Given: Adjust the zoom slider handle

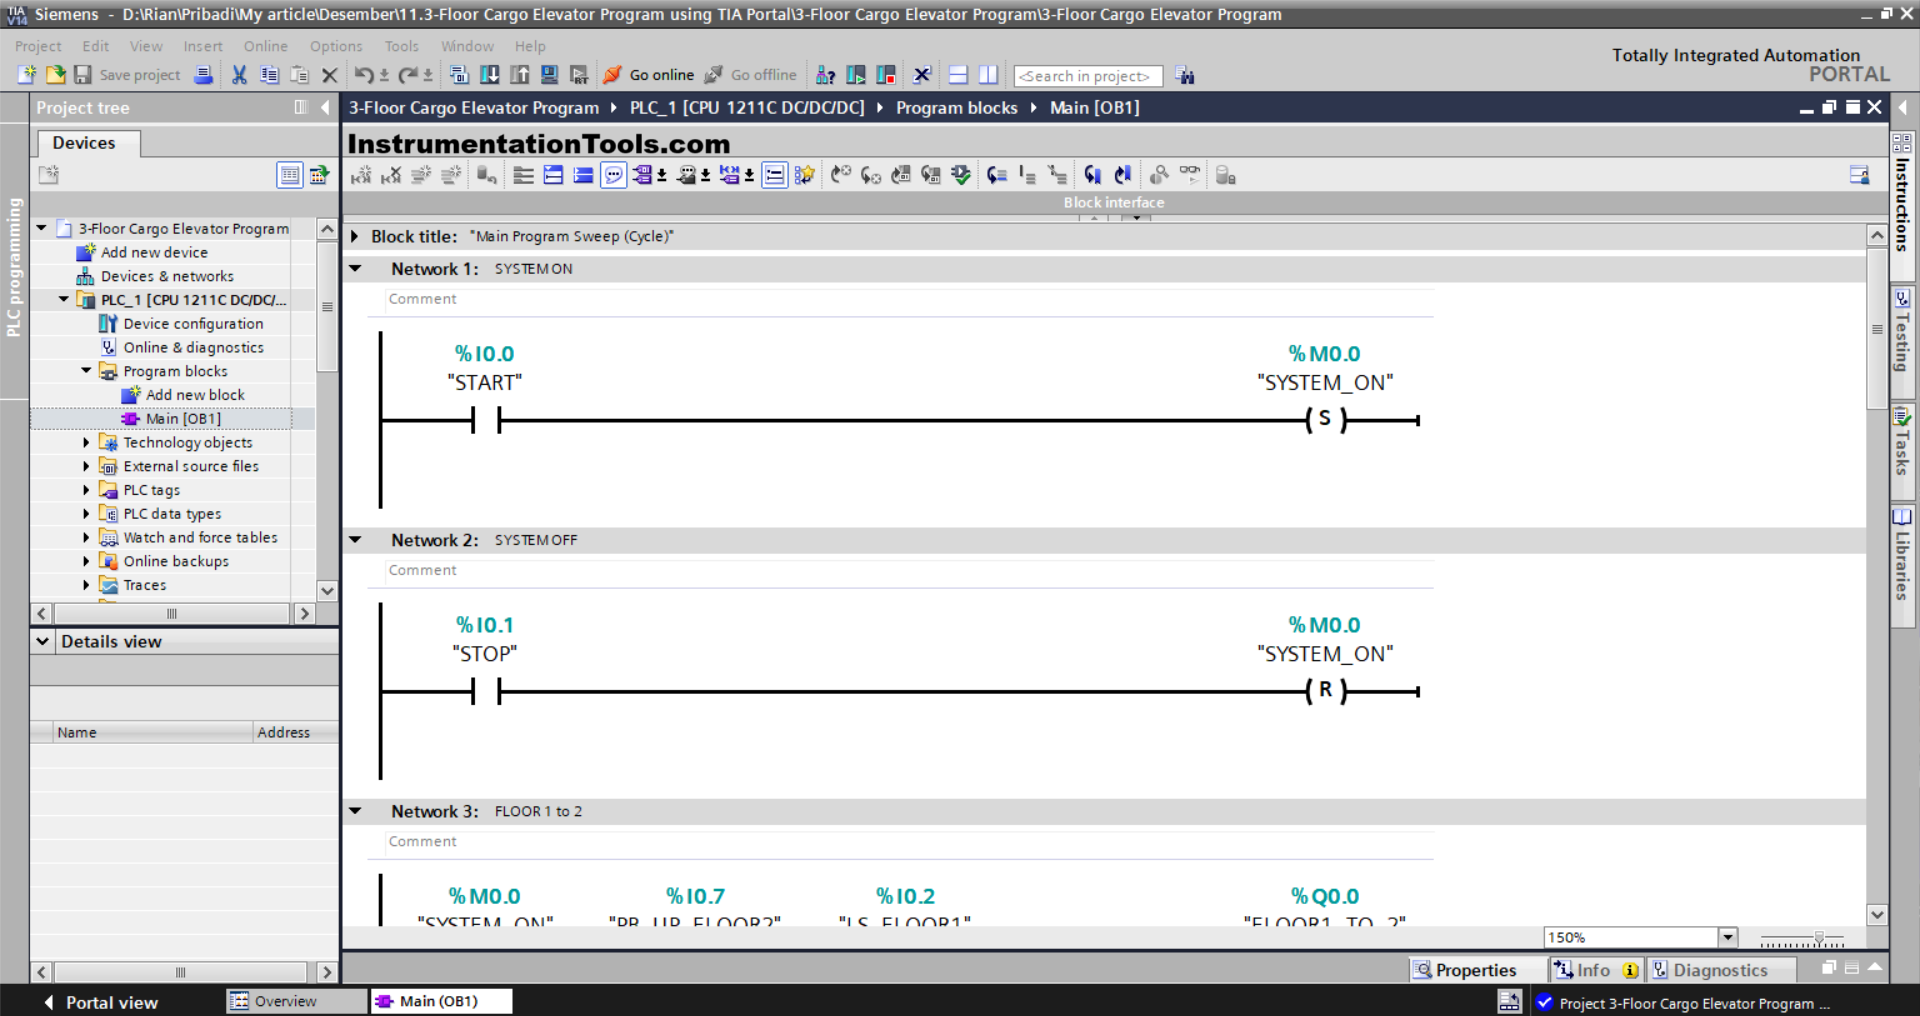Looking at the screenshot, I should point(1819,940).
